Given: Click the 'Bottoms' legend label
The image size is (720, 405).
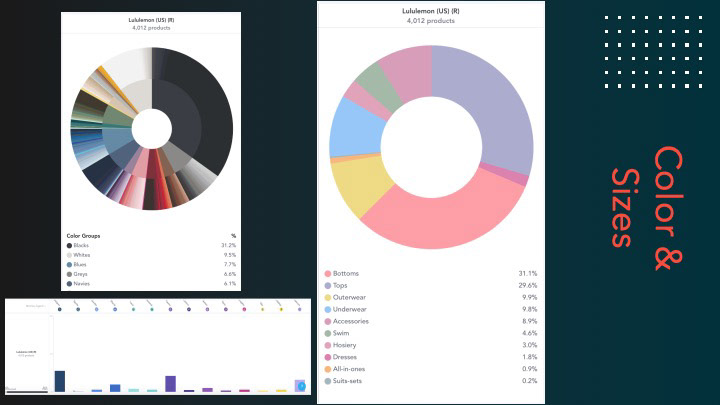Looking at the screenshot, I should coord(346,273).
